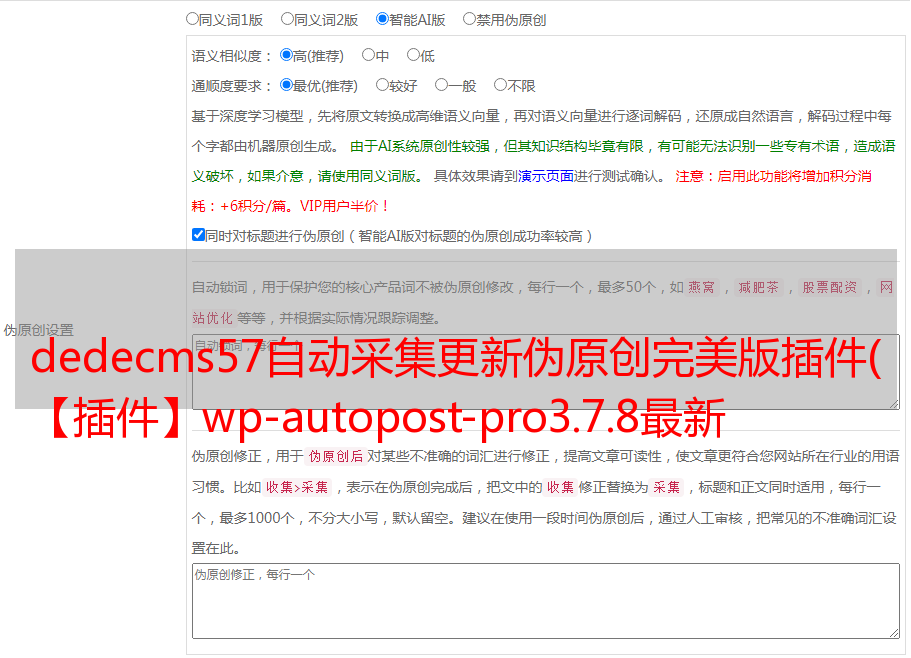
Task: Click the 伪原创后 highlighted tag
Action: click(x=336, y=456)
